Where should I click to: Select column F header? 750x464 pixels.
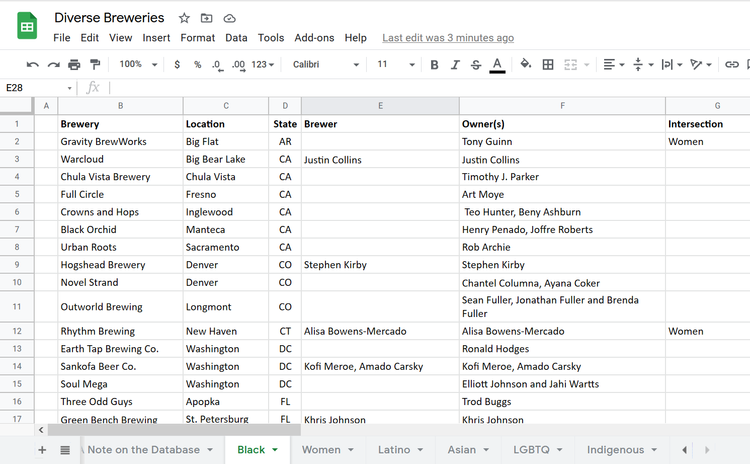562,106
